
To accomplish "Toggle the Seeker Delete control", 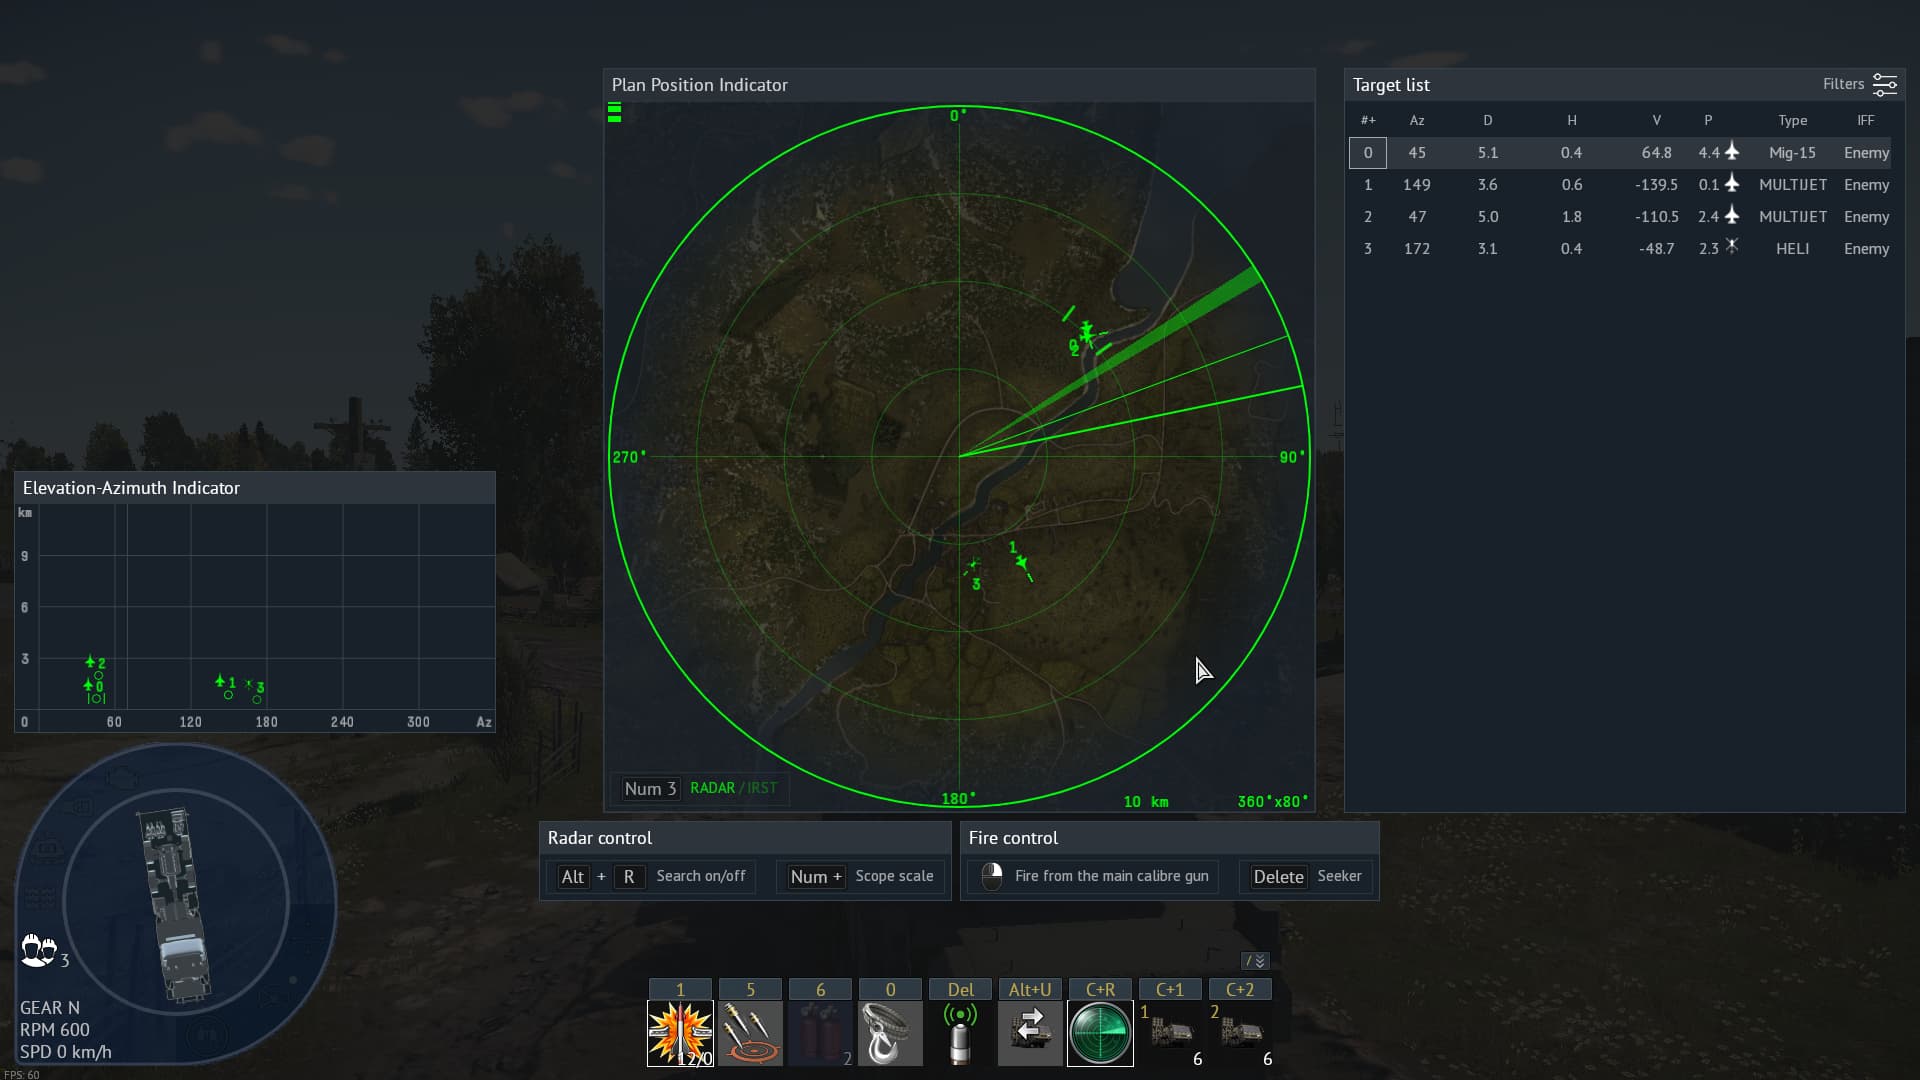I will click(x=1306, y=876).
